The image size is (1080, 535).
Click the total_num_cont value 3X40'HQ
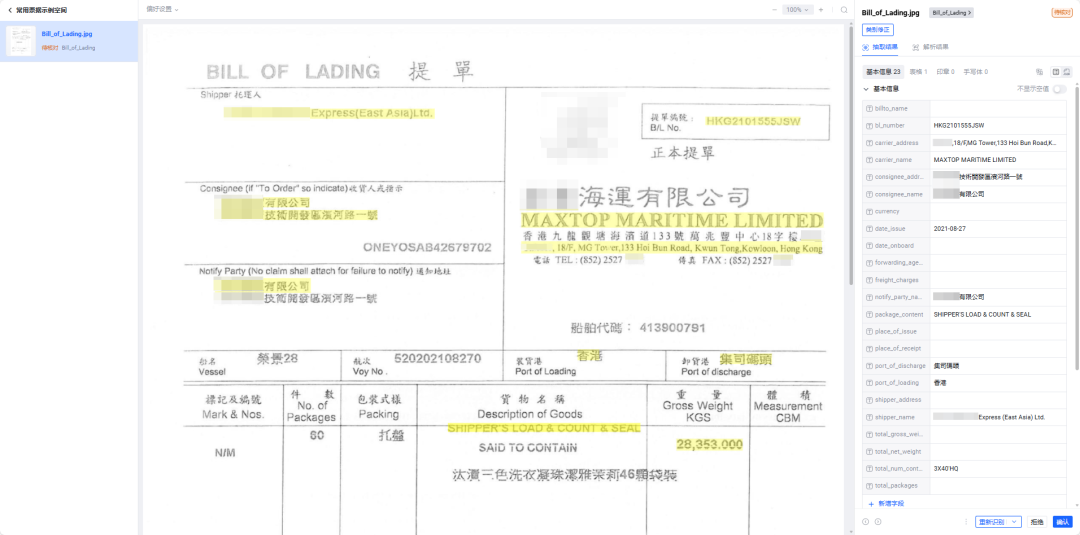946,469
